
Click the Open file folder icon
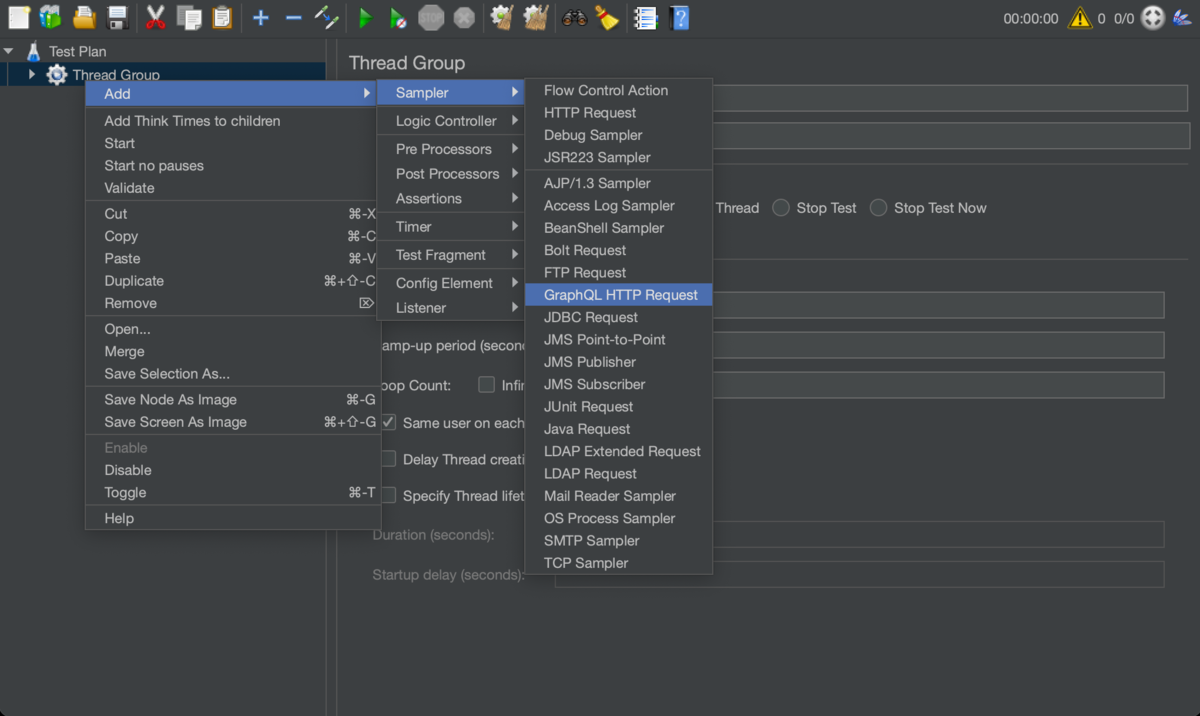click(84, 17)
